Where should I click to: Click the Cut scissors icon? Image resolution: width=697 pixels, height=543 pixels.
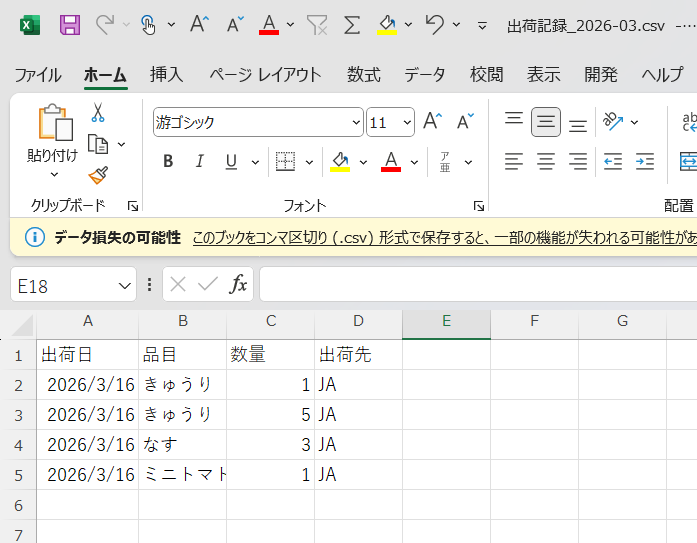(x=98, y=112)
